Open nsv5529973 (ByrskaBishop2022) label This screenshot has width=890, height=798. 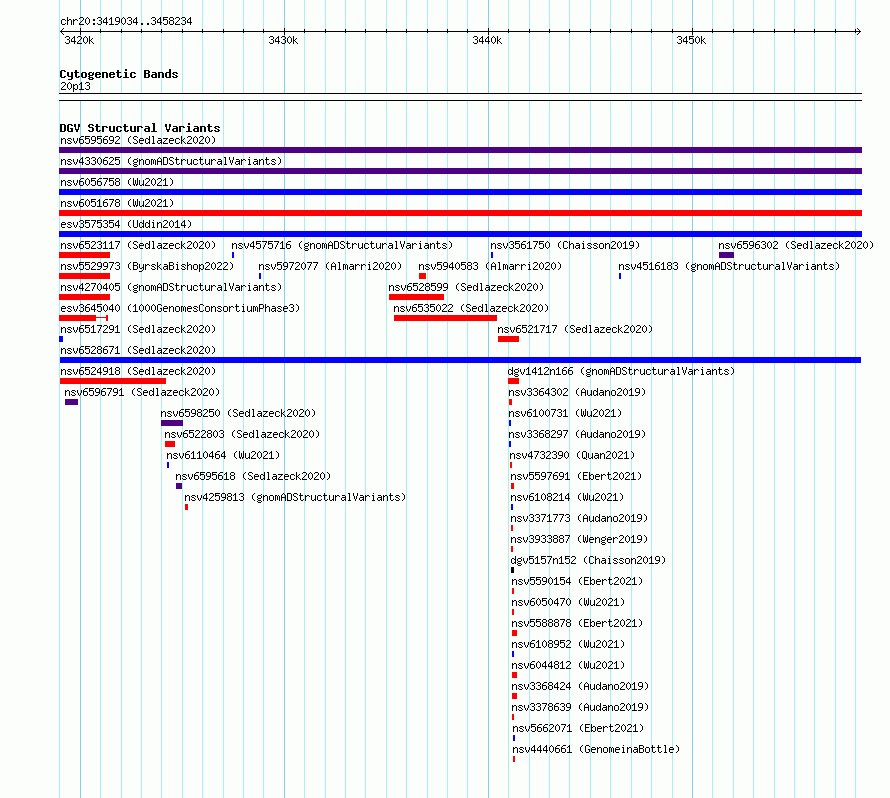click(147, 266)
